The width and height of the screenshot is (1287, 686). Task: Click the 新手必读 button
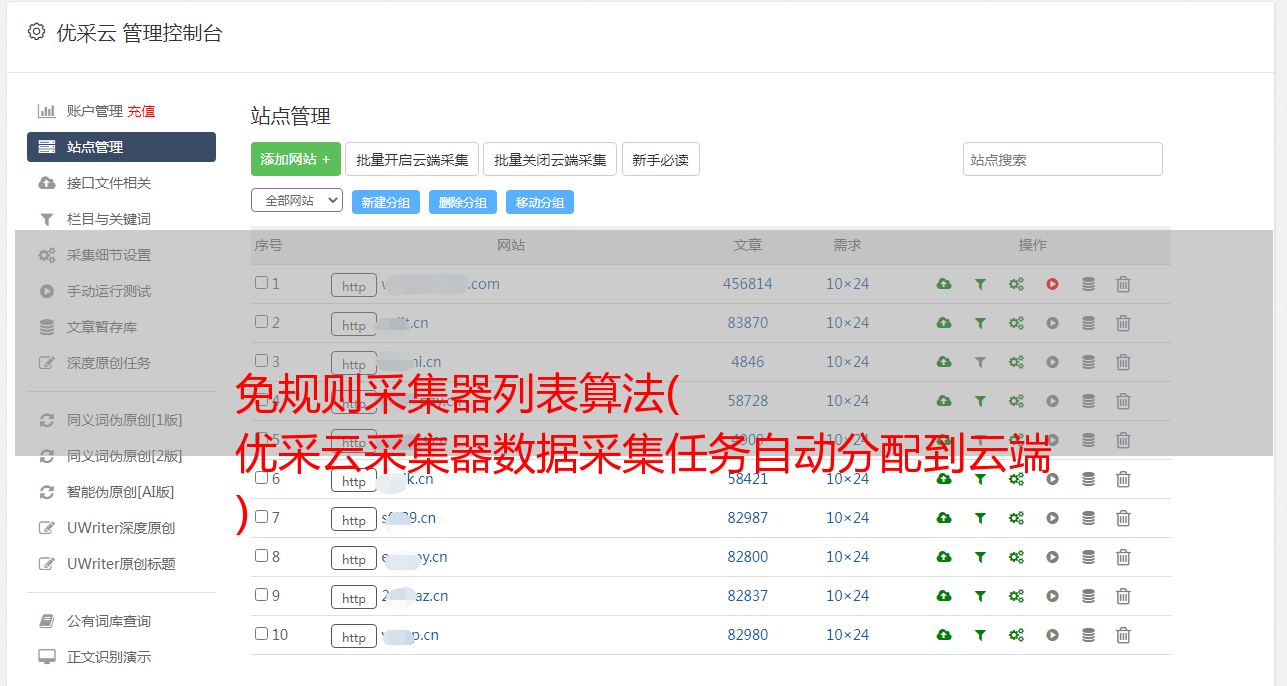click(660, 159)
